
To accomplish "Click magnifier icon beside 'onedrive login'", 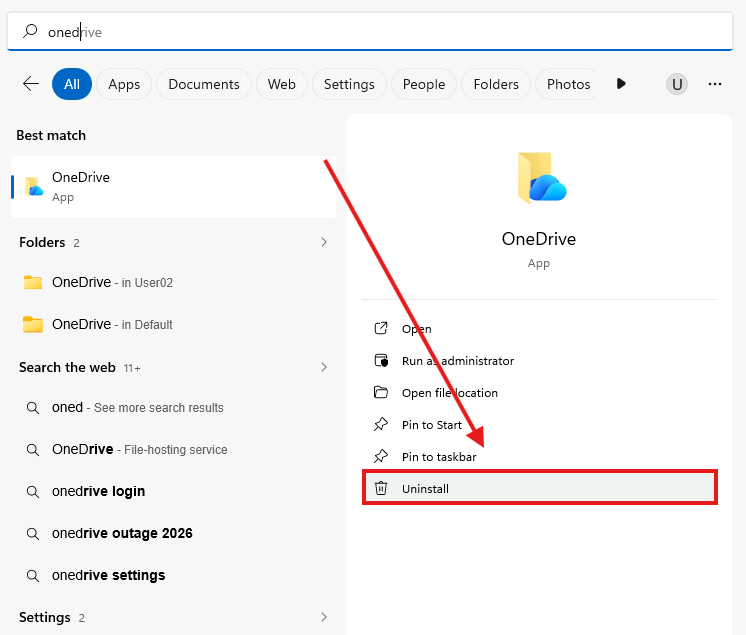I will click(x=32, y=491).
